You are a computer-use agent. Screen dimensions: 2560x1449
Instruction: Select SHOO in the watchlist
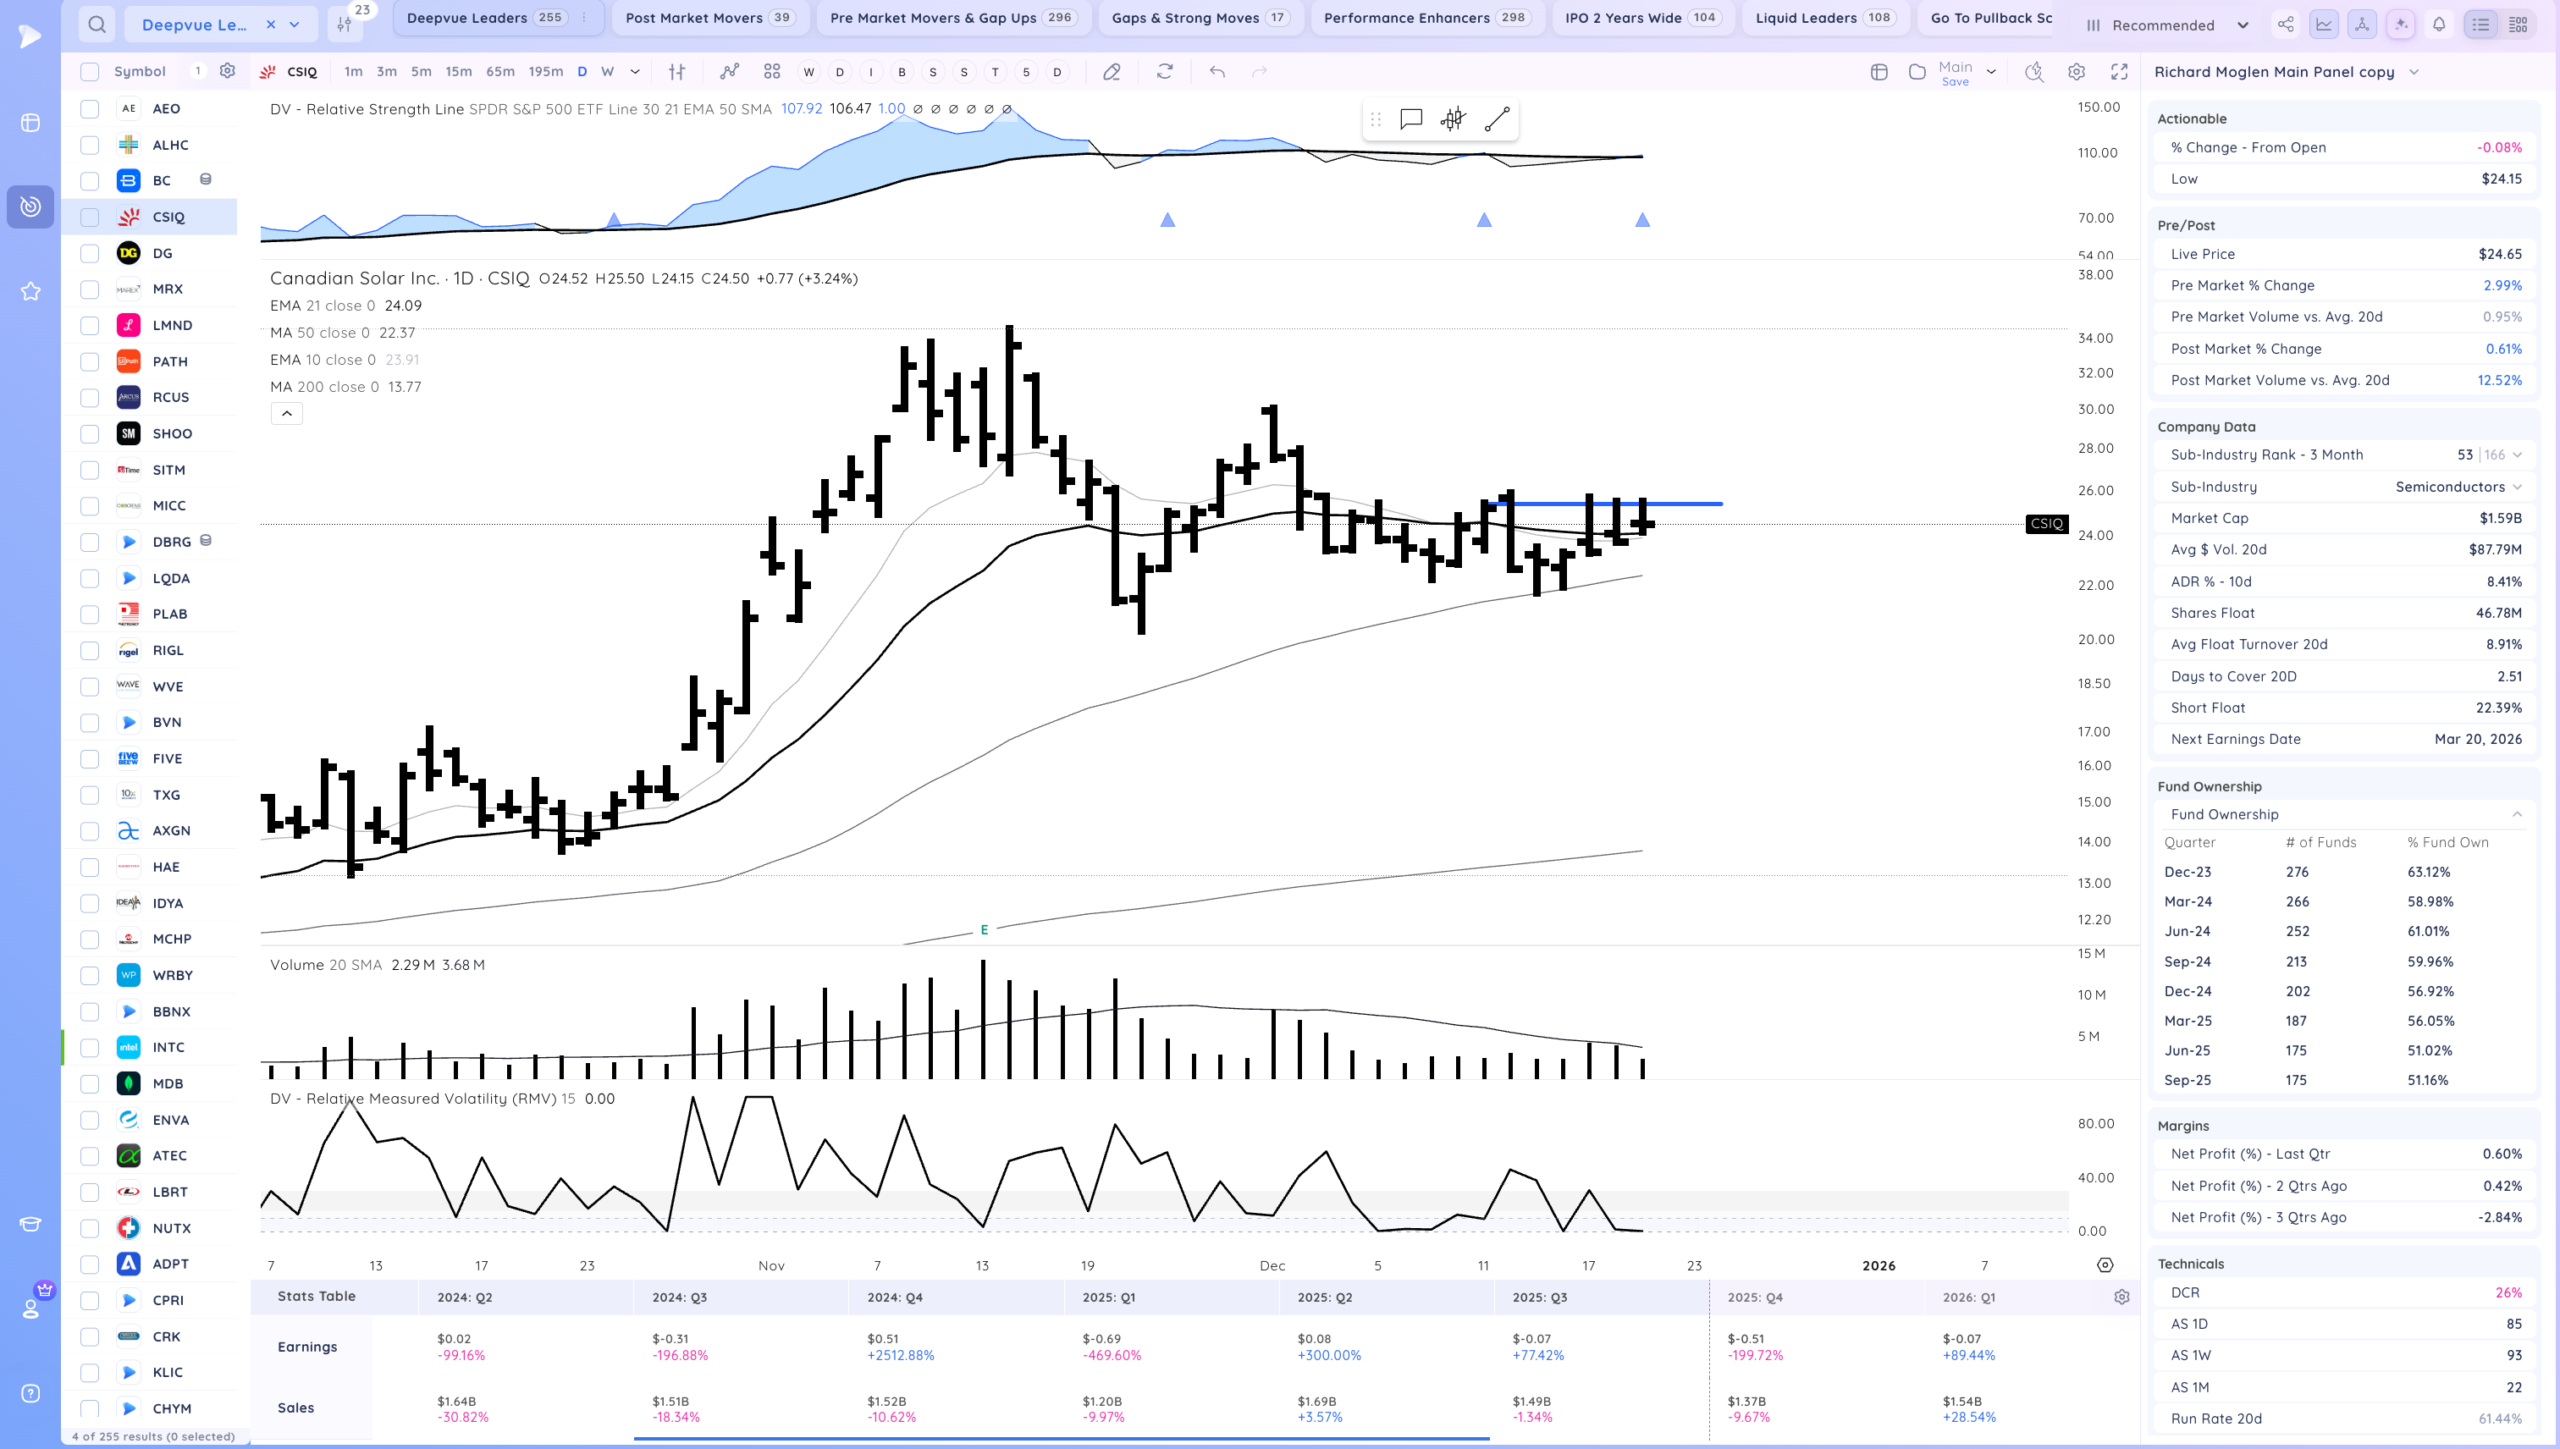pyautogui.click(x=172, y=433)
